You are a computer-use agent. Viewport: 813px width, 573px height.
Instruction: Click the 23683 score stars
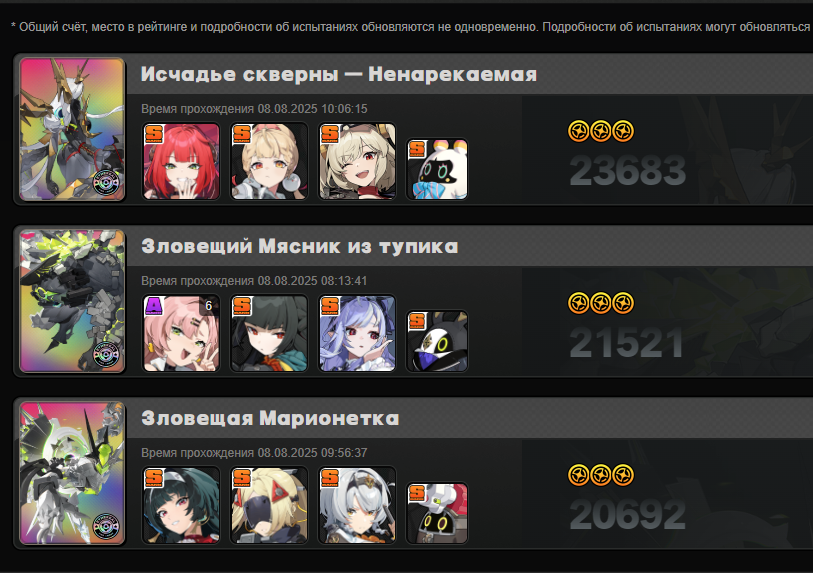(601, 131)
